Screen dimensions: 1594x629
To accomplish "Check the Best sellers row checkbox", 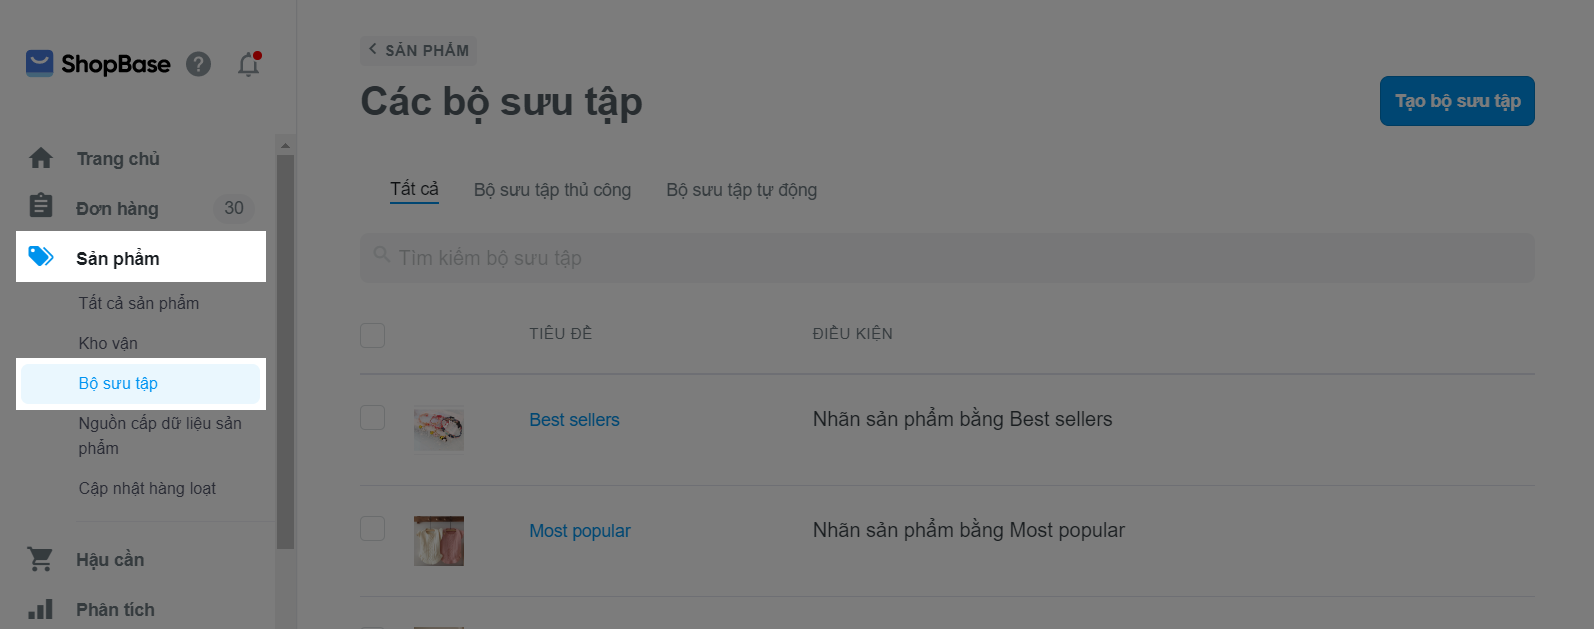I will [373, 418].
